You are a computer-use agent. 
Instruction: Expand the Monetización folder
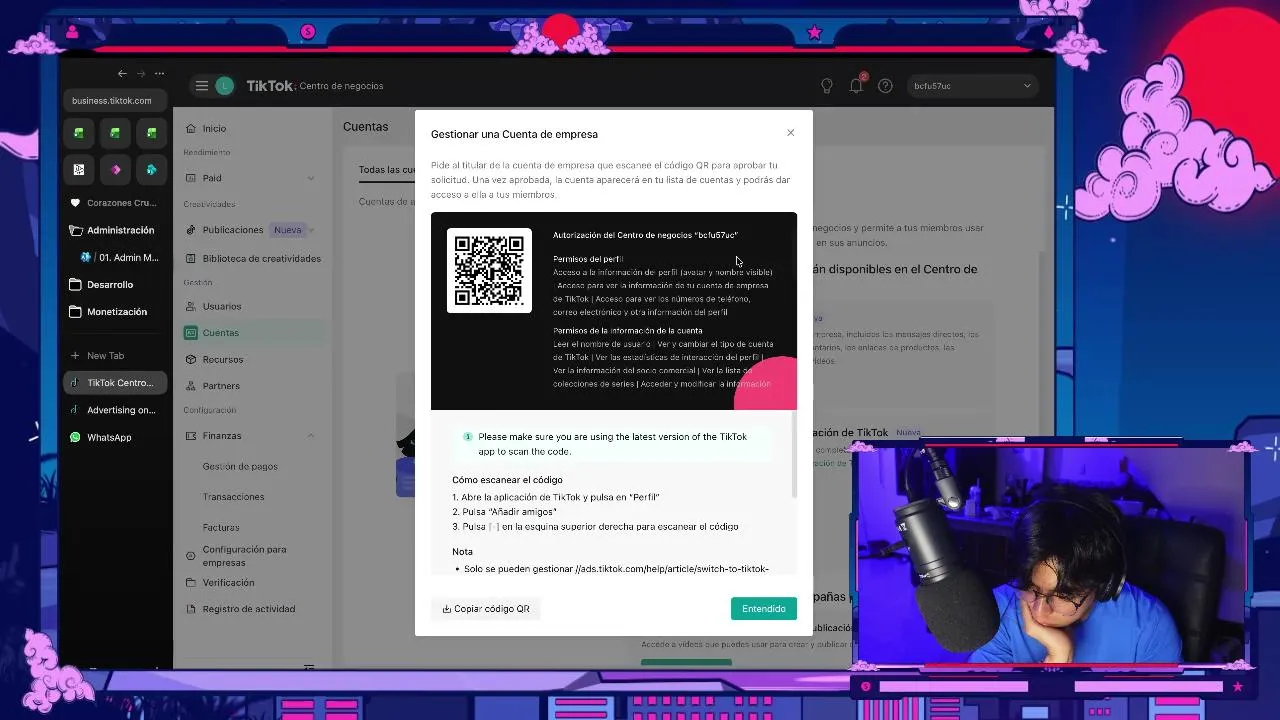[114, 311]
